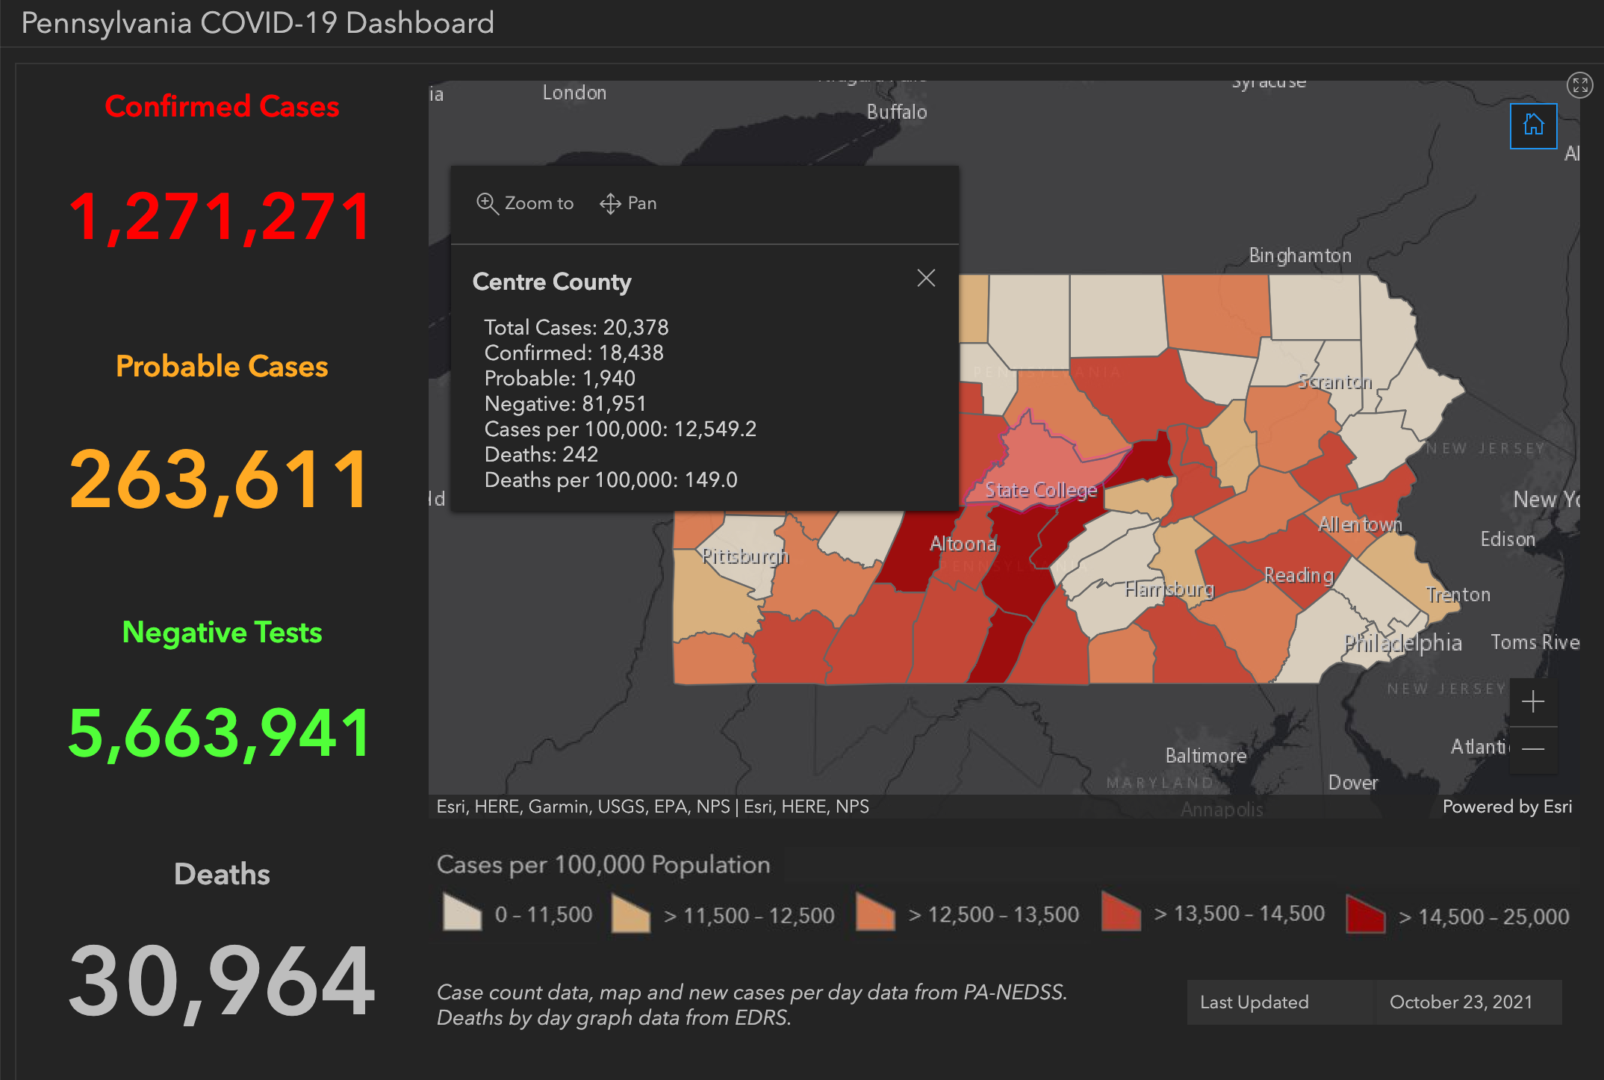Click the Negative Tests 5,663,941 value
The height and width of the screenshot is (1080, 1604).
pyautogui.click(x=220, y=733)
